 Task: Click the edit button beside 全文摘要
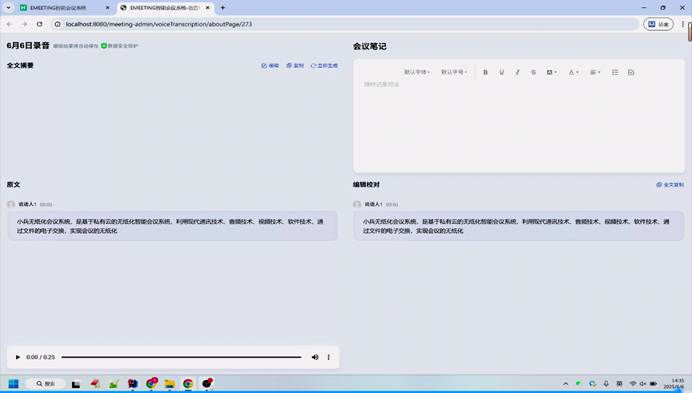pyautogui.click(x=270, y=65)
